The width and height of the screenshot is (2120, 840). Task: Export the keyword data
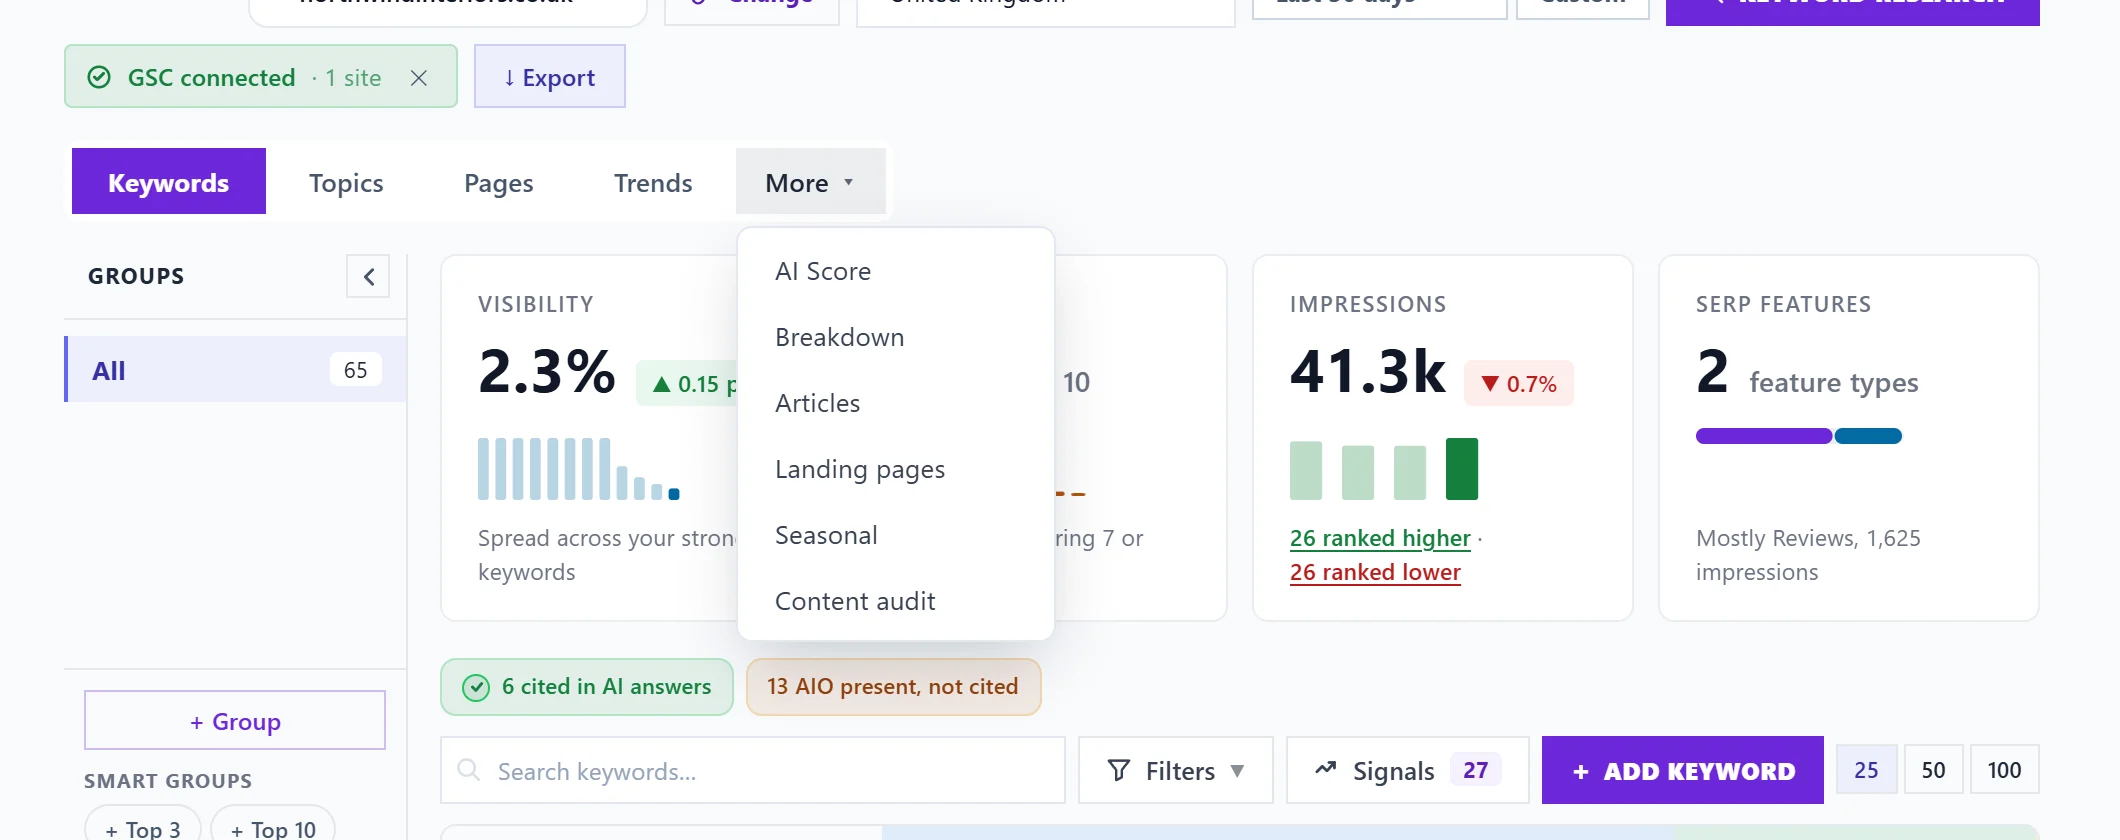tap(549, 76)
